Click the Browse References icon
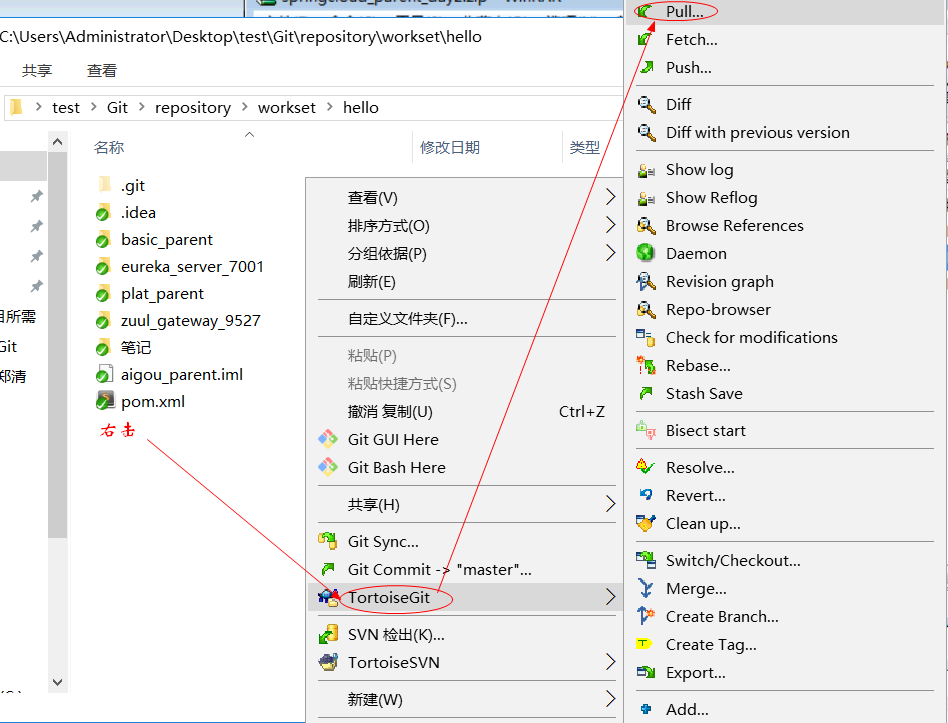Viewport: 948px width, 723px height. (x=646, y=226)
